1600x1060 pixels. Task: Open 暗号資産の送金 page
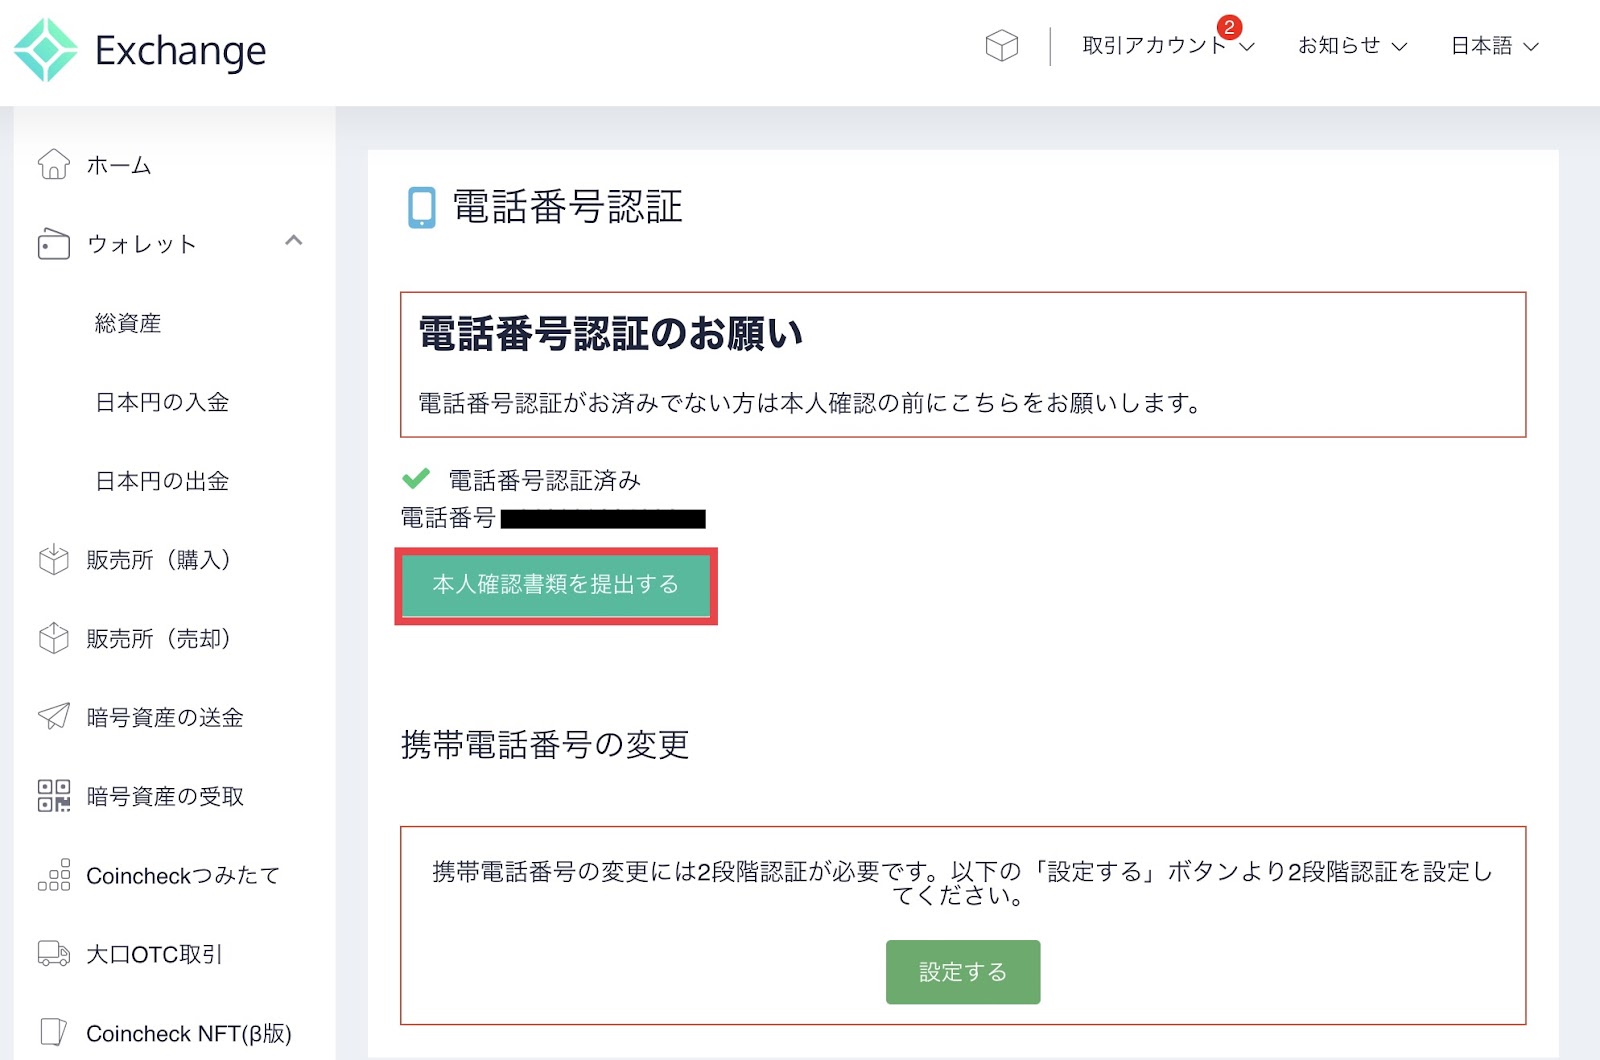click(165, 717)
